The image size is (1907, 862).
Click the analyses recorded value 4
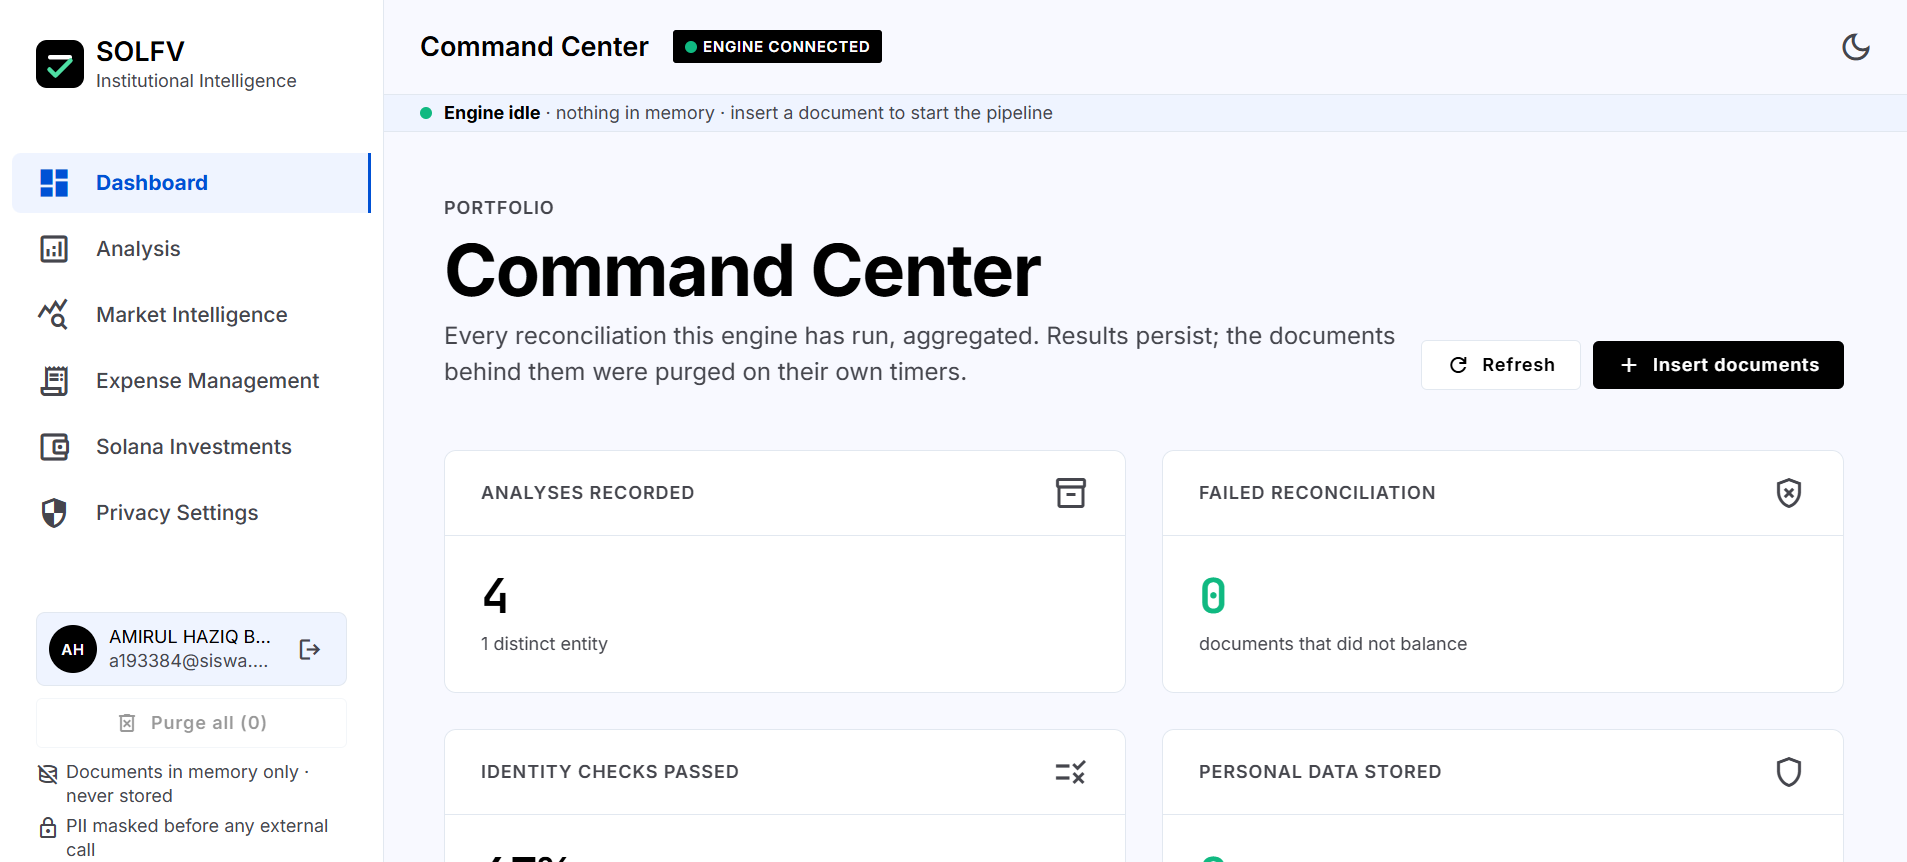(495, 596)
